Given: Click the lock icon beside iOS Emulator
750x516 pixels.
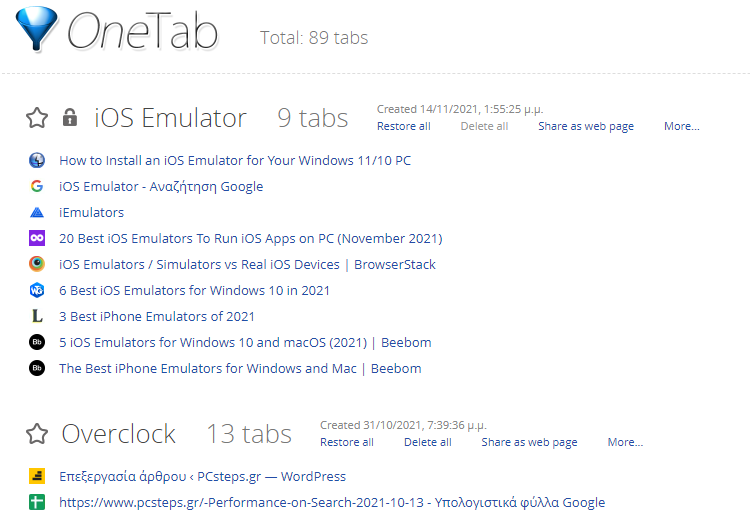Looking at the screenshot, I should pos(70,117).
